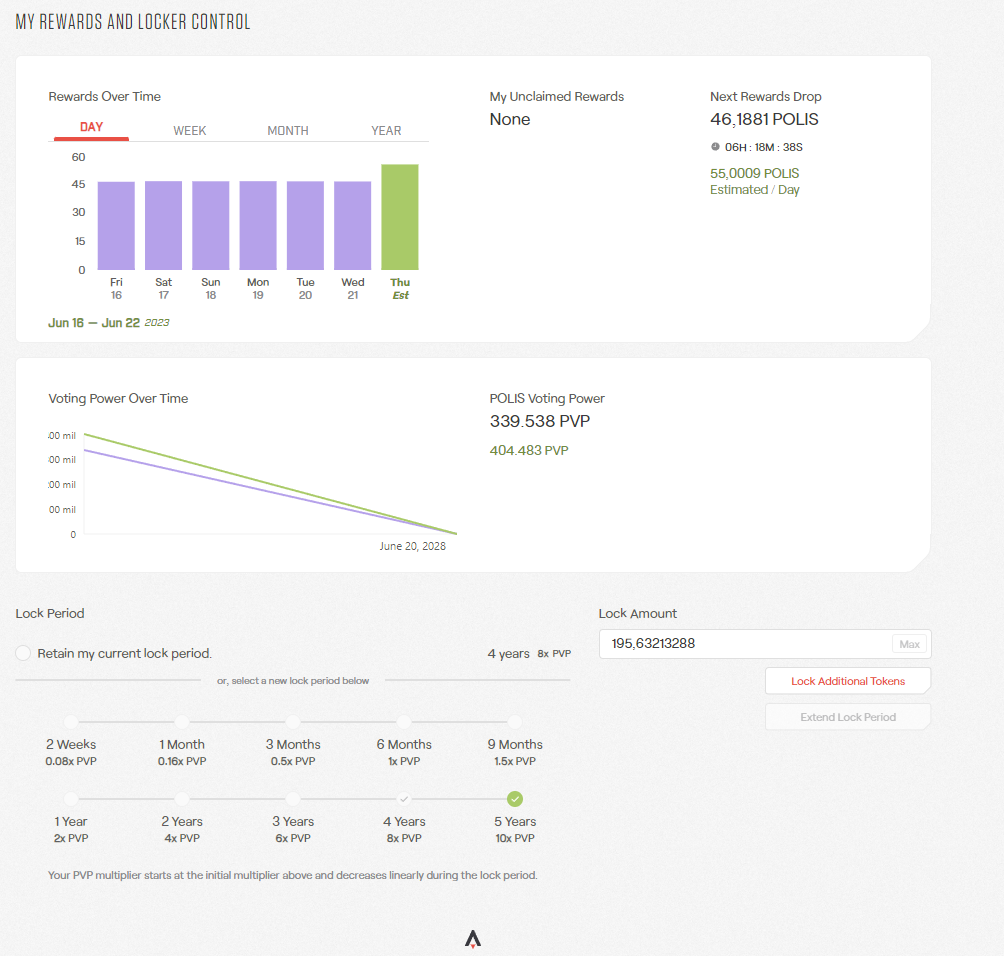Select the 2 Weeks lock period
The height and width of the screenshot is (956, 1004).
[x=71, y=722]
